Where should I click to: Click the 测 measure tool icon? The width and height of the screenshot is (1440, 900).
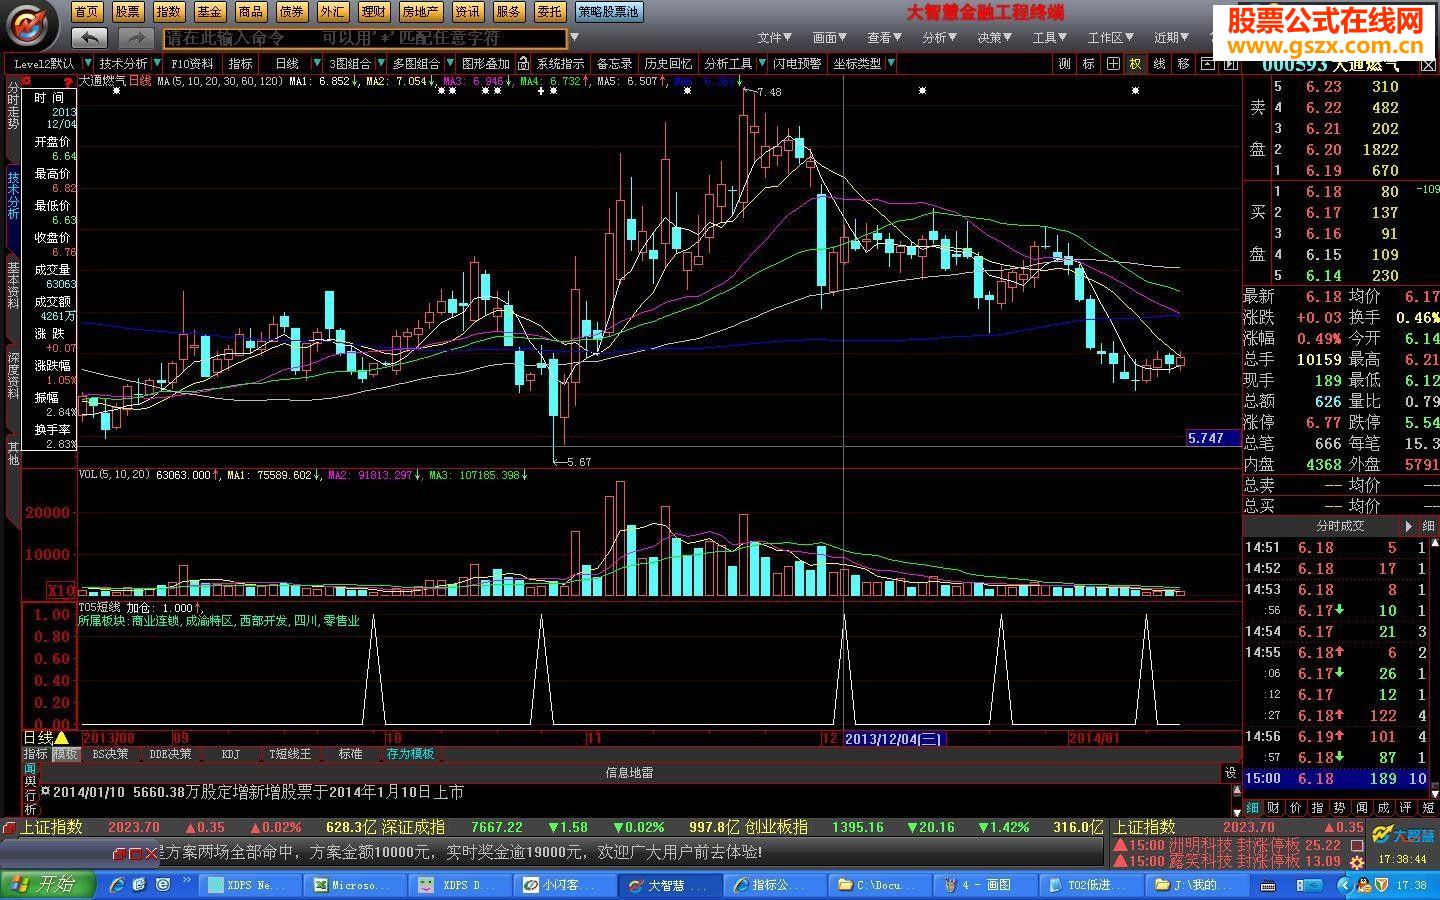coord(1064,63)
